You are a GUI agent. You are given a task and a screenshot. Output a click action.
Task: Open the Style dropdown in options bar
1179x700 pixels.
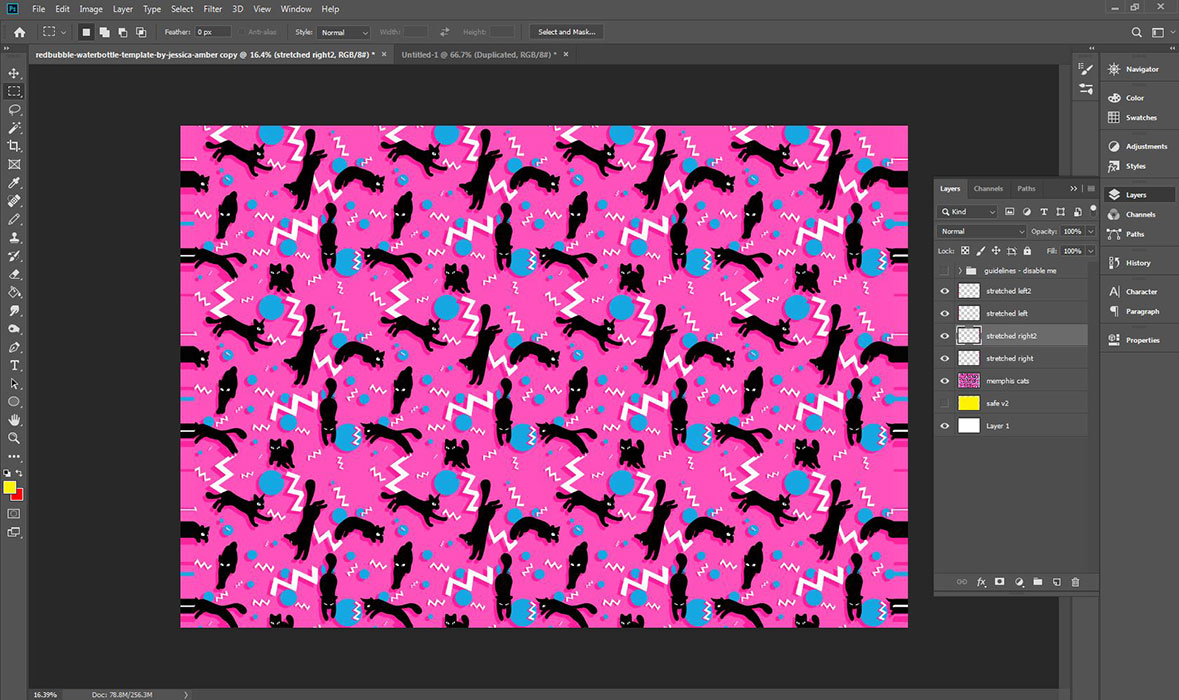click(344, 32)
